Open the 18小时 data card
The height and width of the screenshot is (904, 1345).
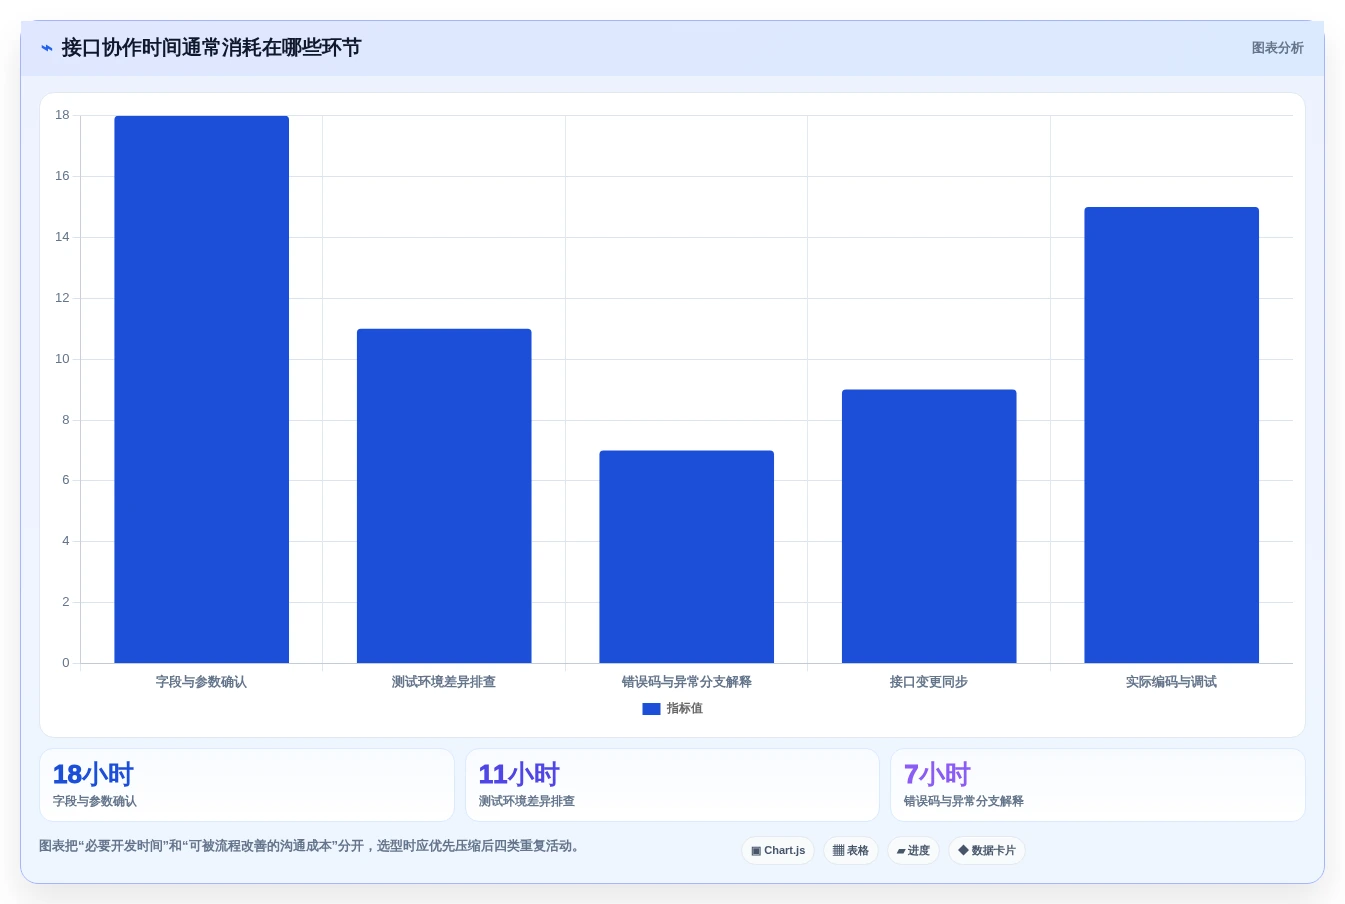click(247, 786)
